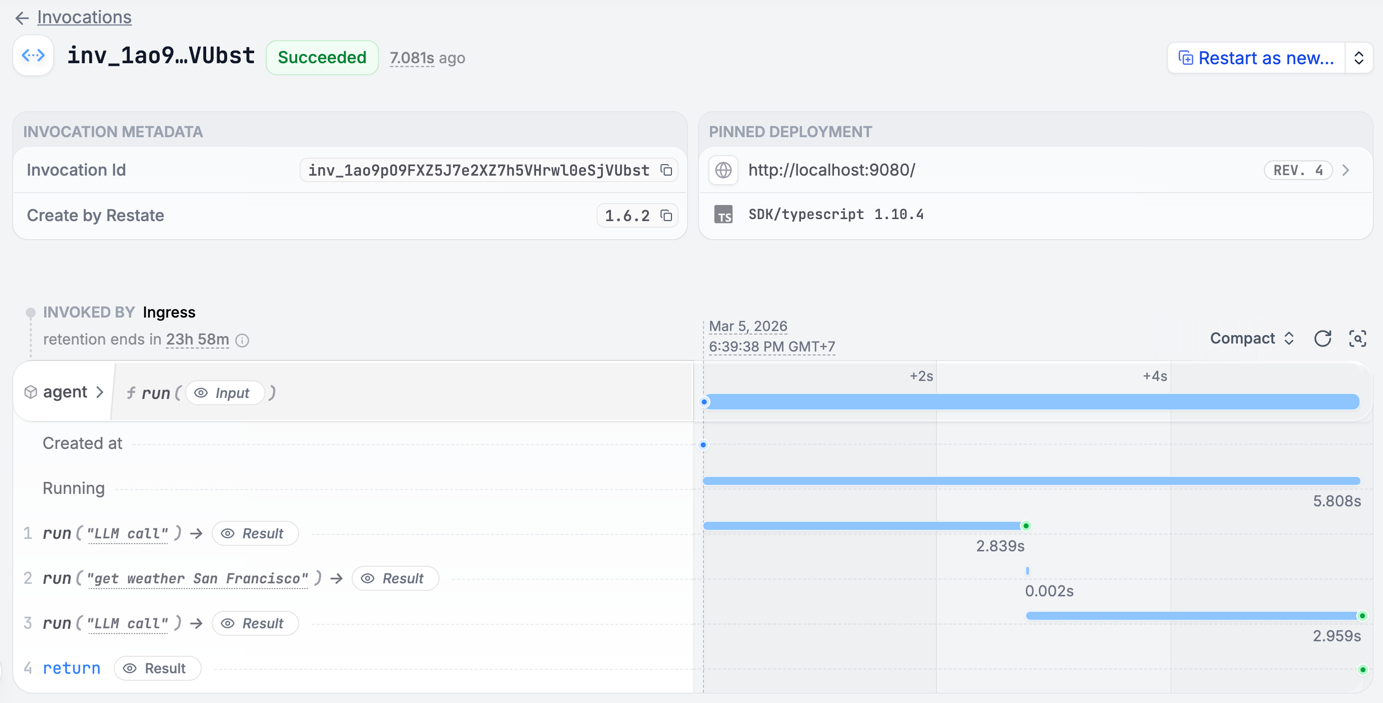The height and width of the screenshot is (703, 1383).
Task: Open the Invocations breadcrumb link
Action: (x=84, y=17)
